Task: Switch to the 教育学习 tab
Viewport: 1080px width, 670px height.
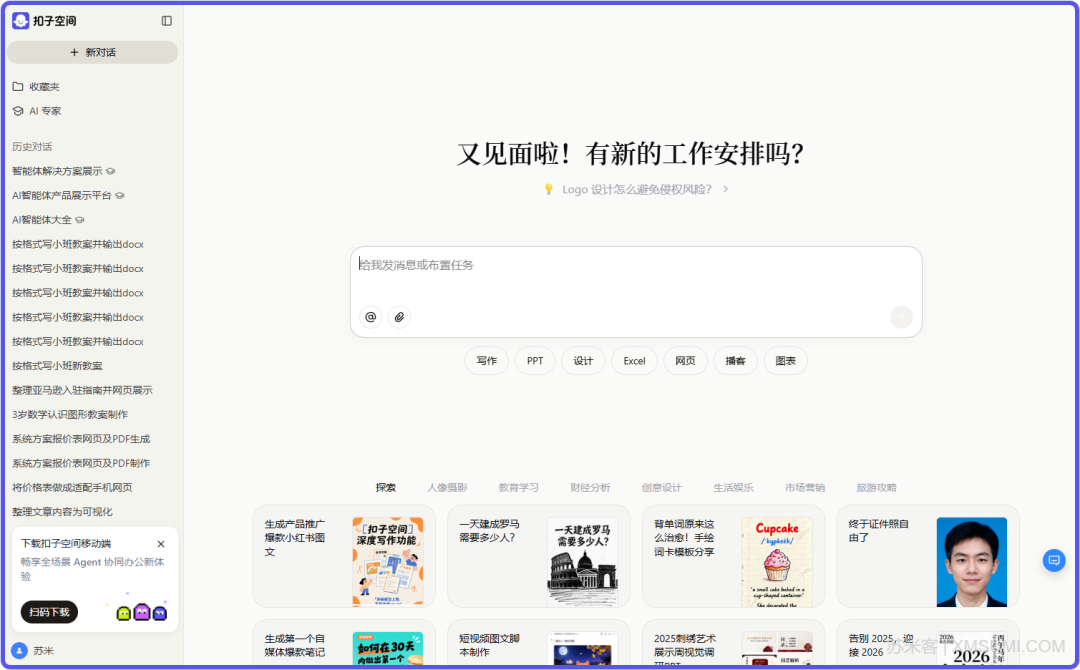Action: point(519,488)
